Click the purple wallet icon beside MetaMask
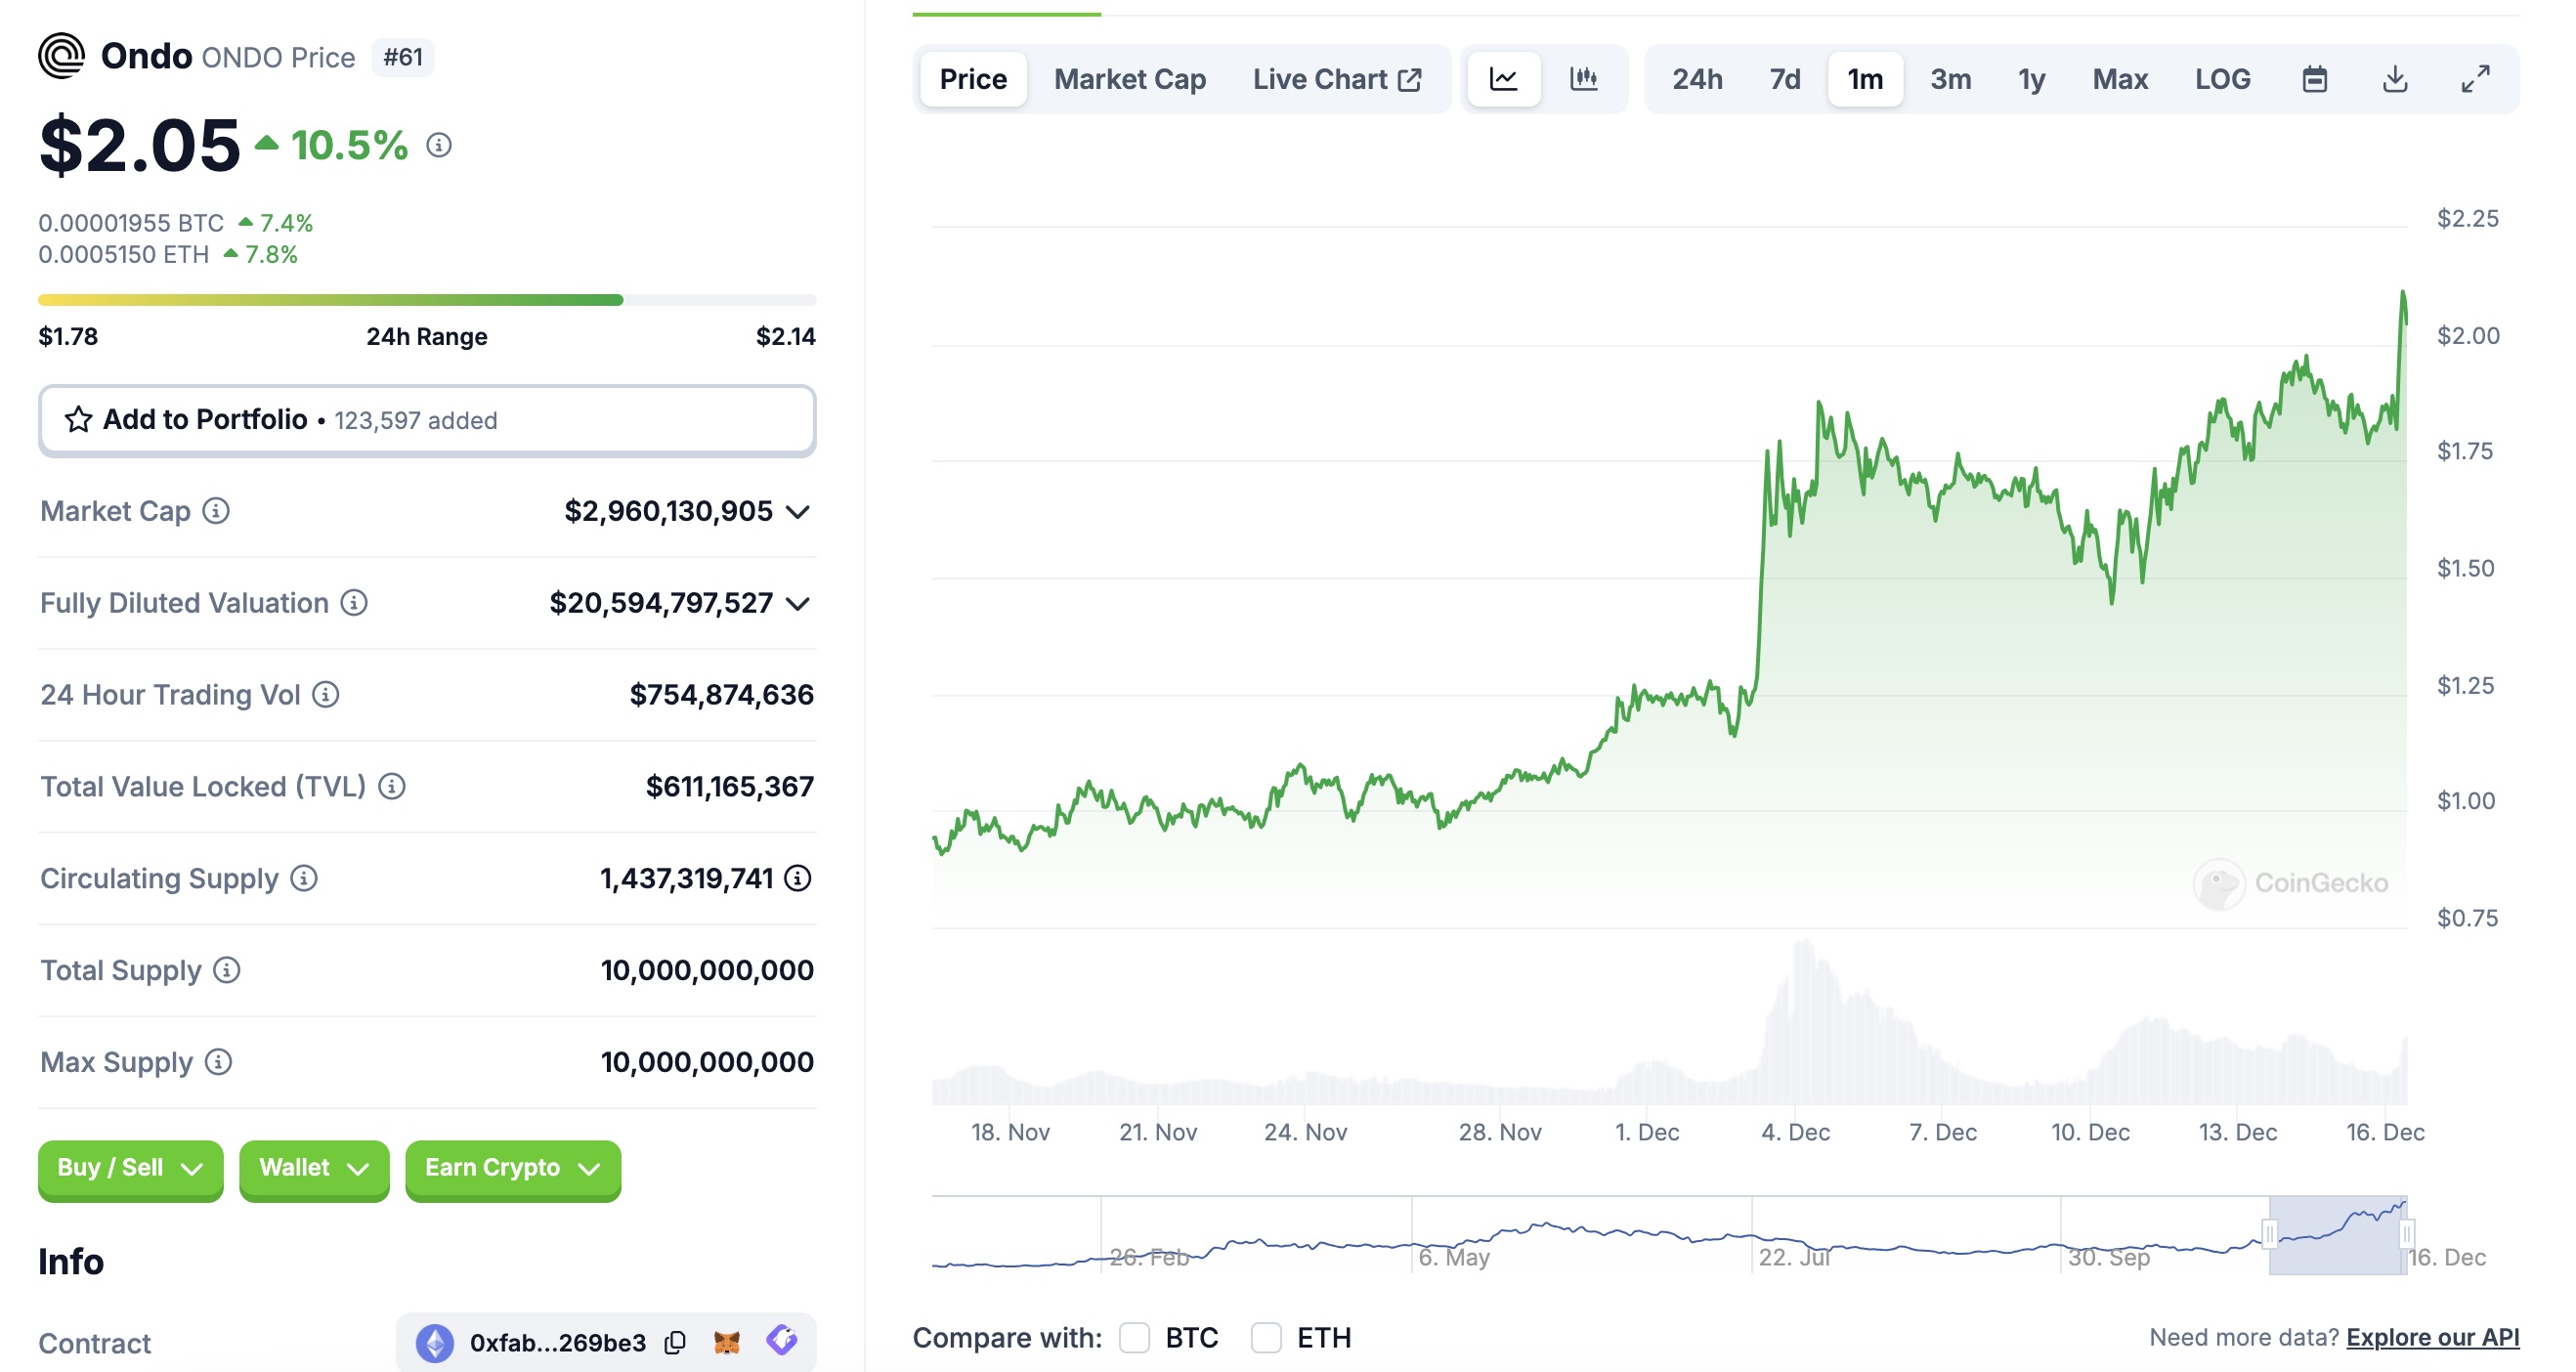Screen dimensions: 2576x1372 (x=782, y=1341)
